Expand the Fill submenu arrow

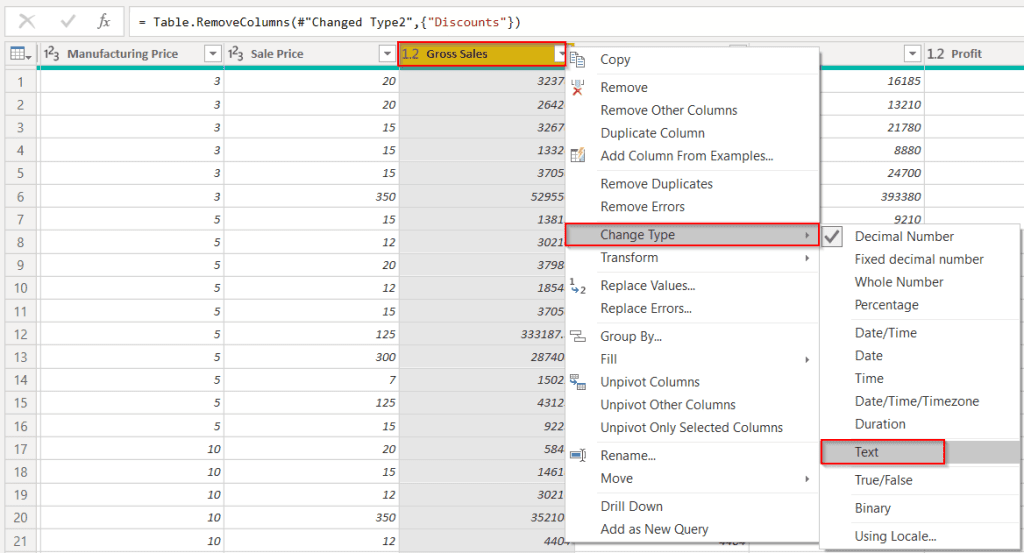click(807, 360)
